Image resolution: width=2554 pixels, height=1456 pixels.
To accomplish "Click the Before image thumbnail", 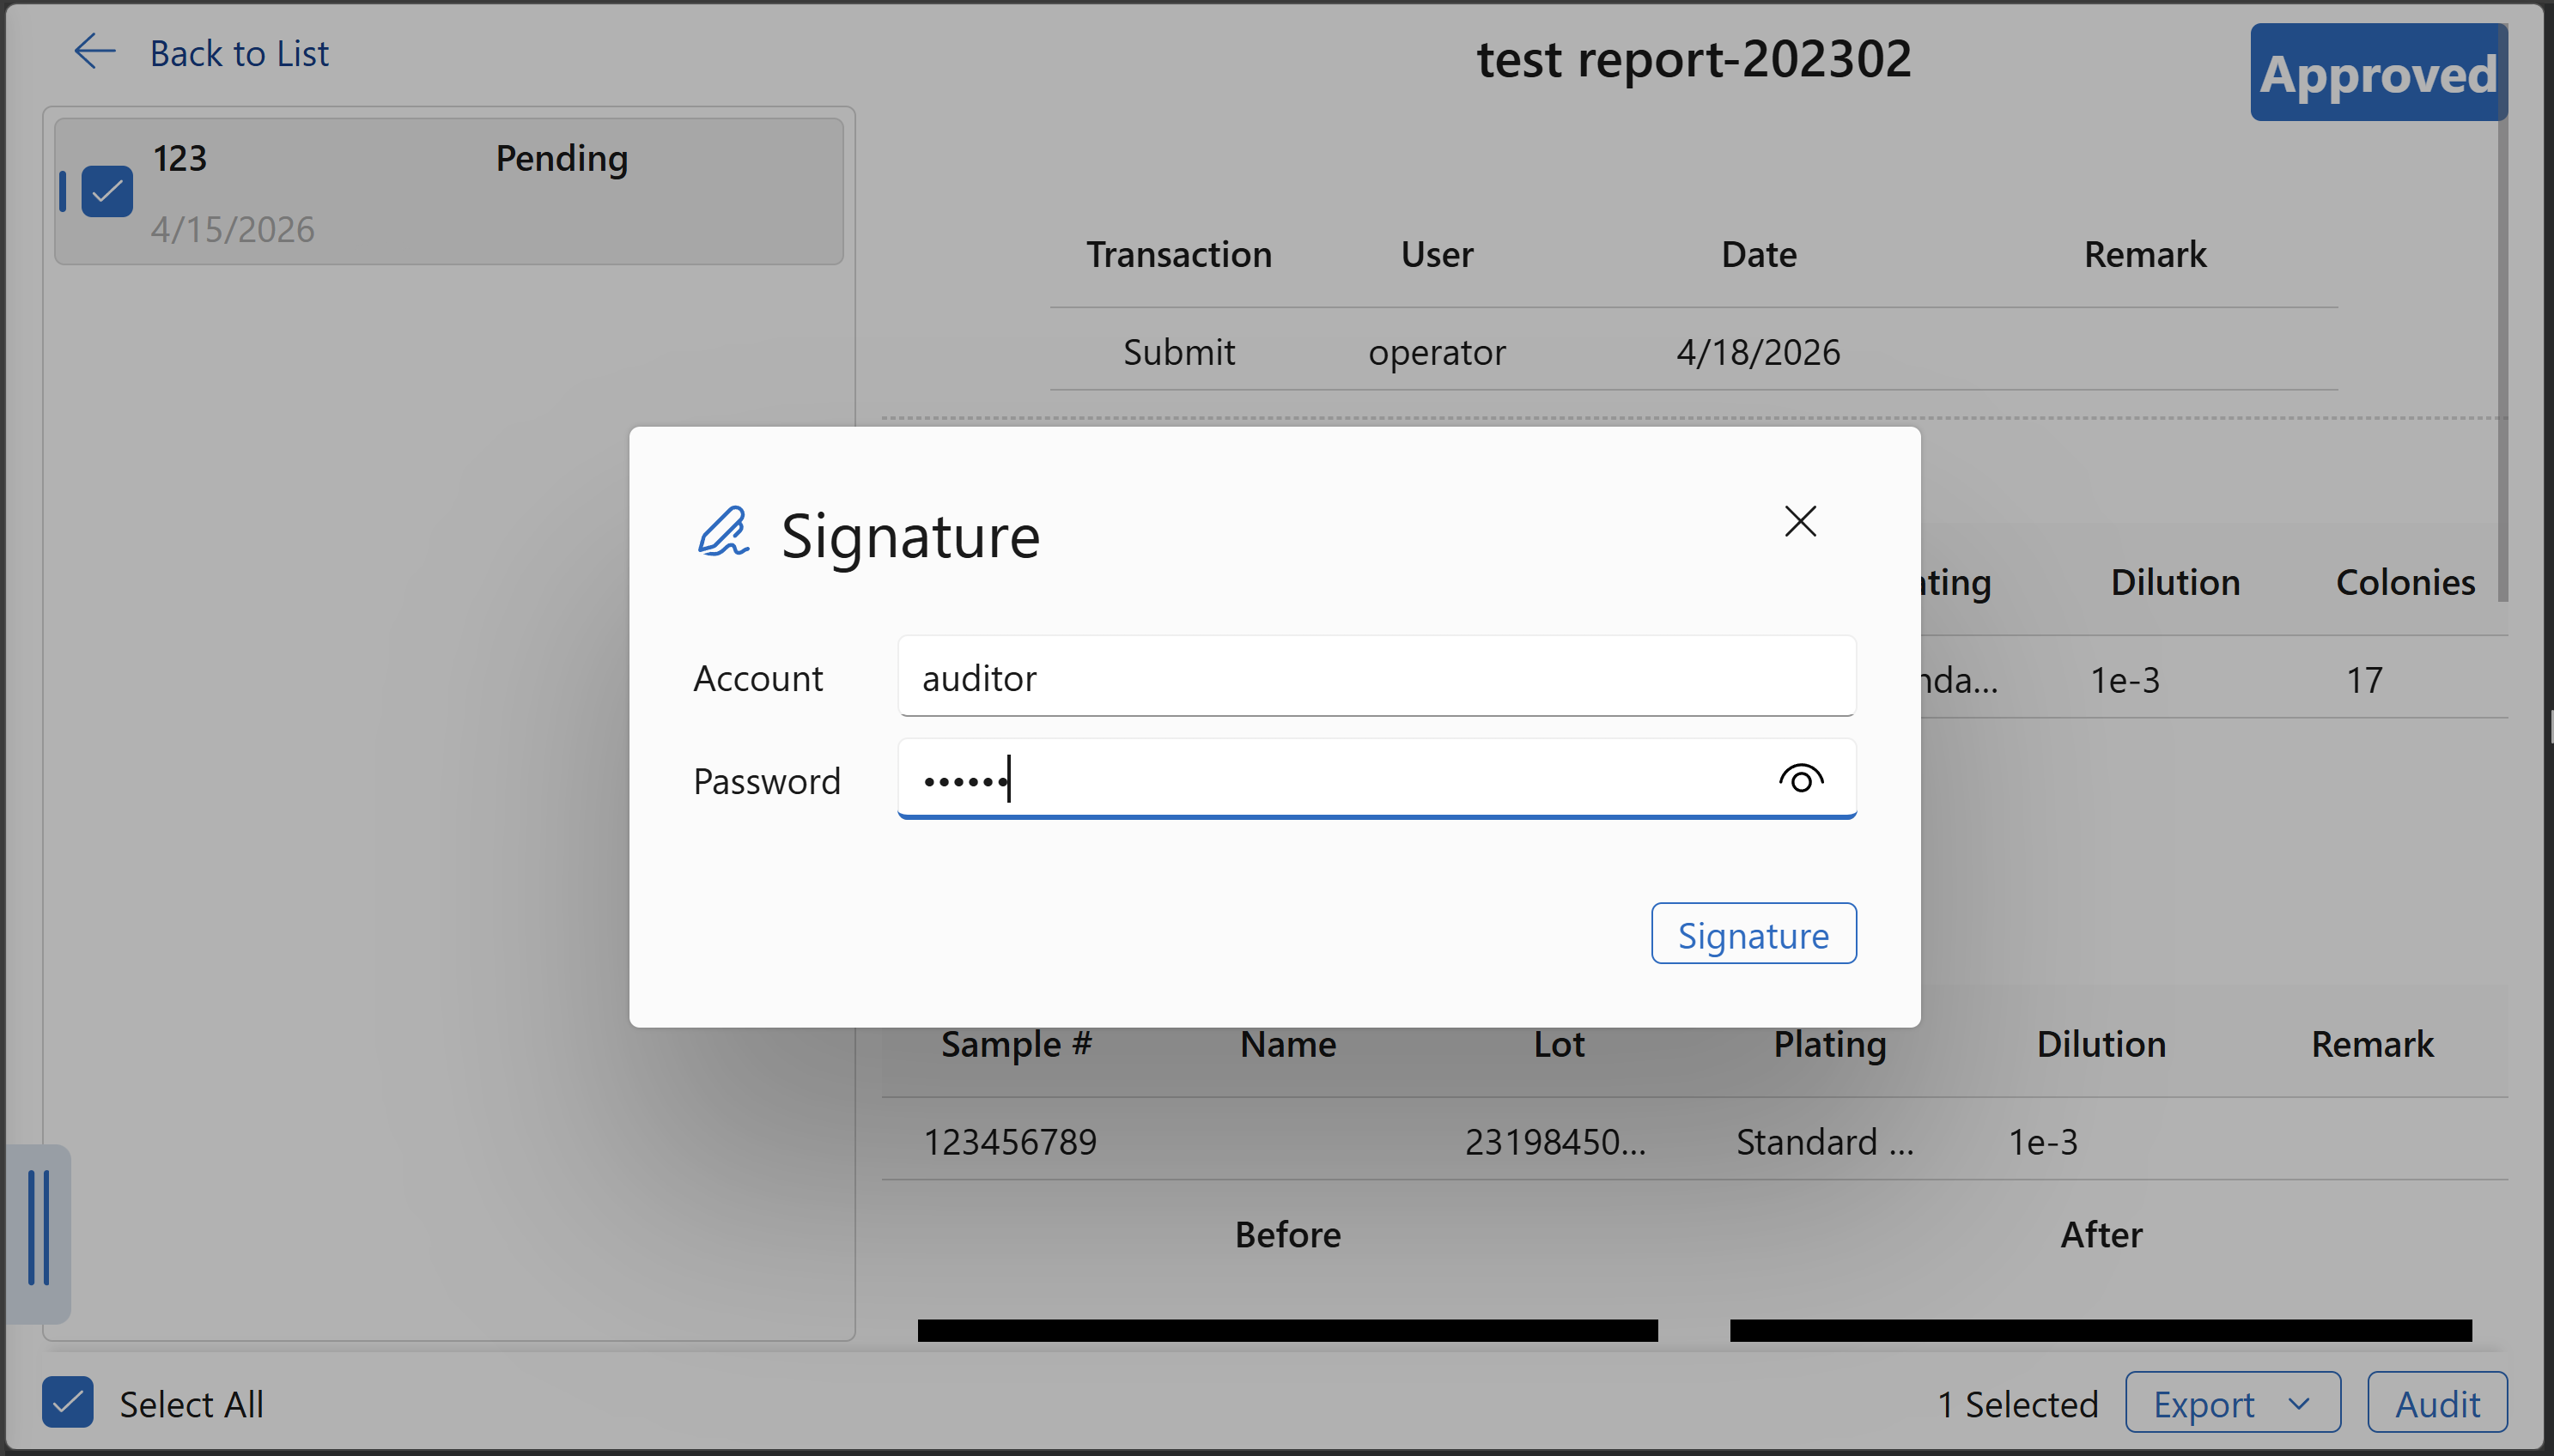I will point(1288,1330).
